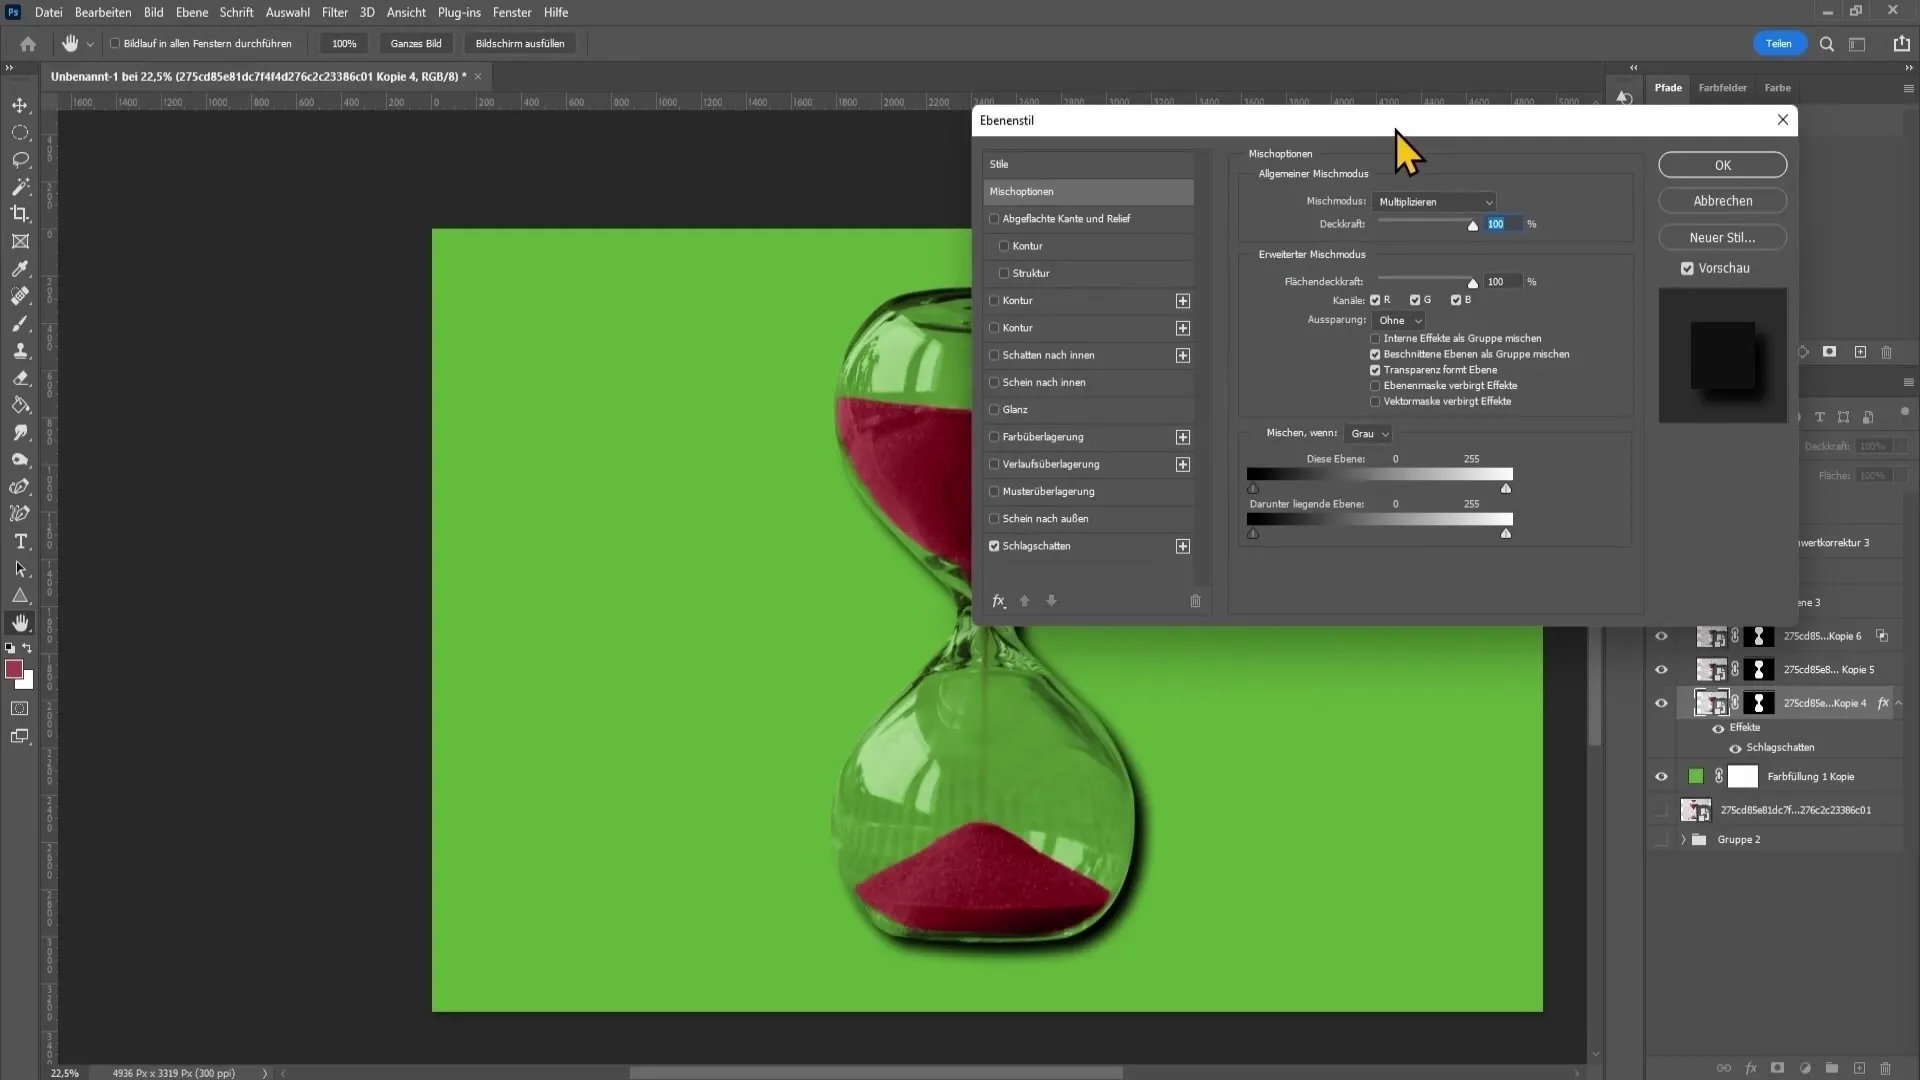Select the Move tool
The width and height of the screenshot is (1920, 1080).
[x=20, y=105]
